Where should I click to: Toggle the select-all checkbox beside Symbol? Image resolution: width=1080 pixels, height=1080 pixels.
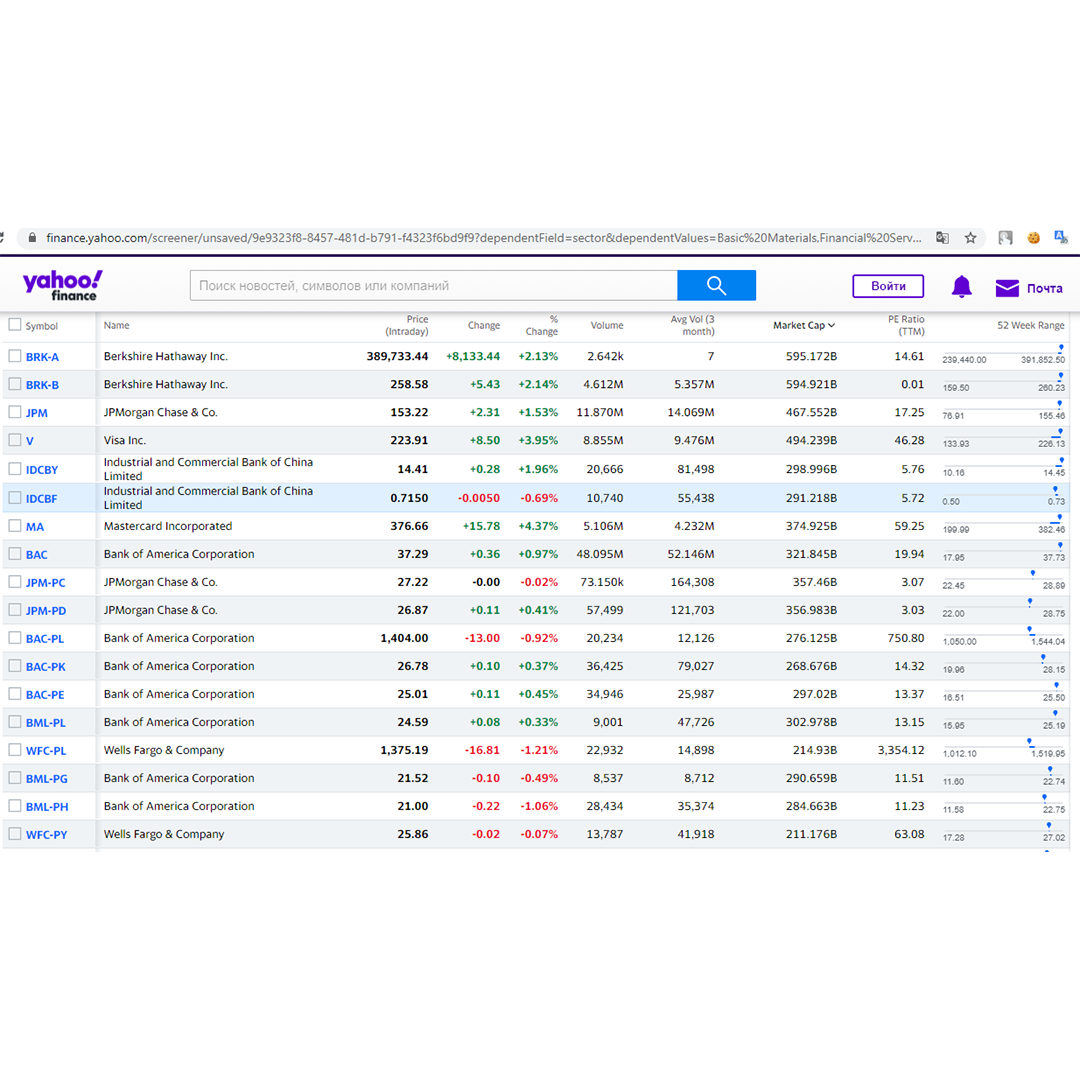(14, 324)
